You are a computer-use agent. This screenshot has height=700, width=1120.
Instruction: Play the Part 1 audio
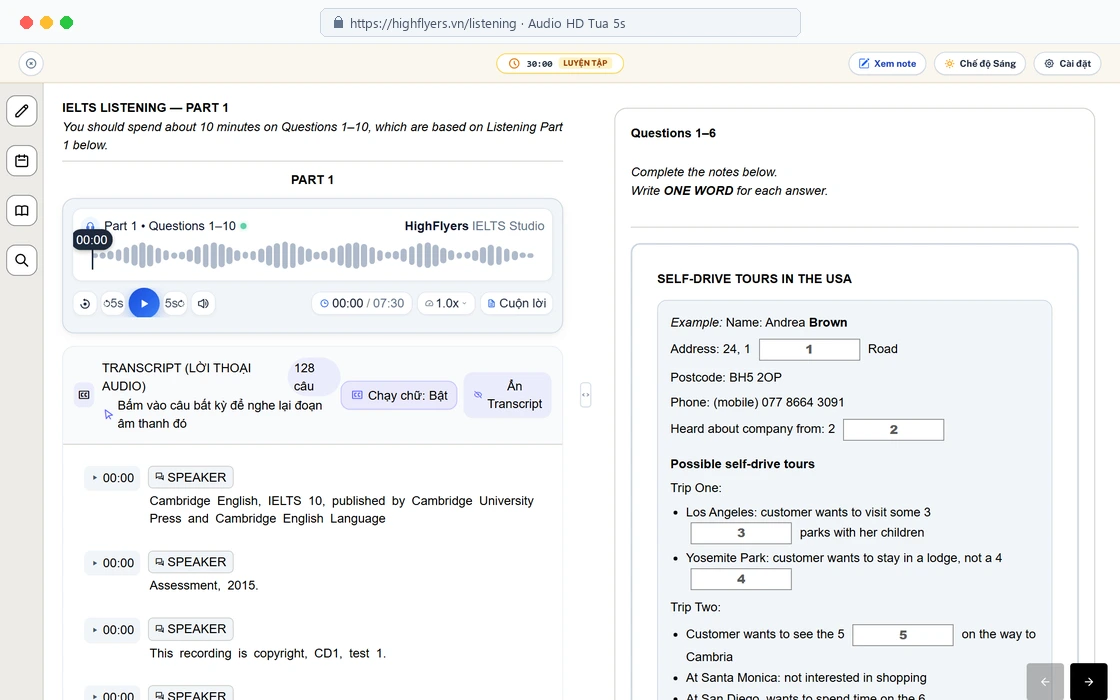coord(144,304)
